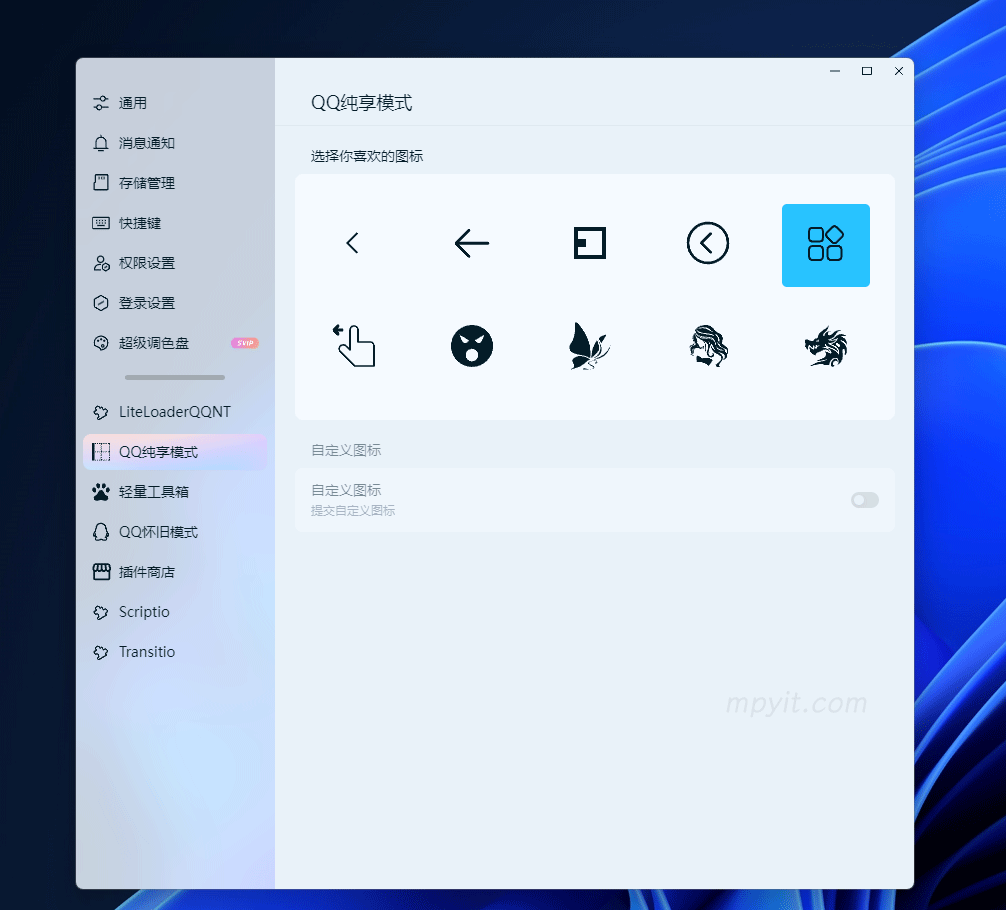Choose the butterfly fairy icon

pyautogui.click(x=590, y=346)
